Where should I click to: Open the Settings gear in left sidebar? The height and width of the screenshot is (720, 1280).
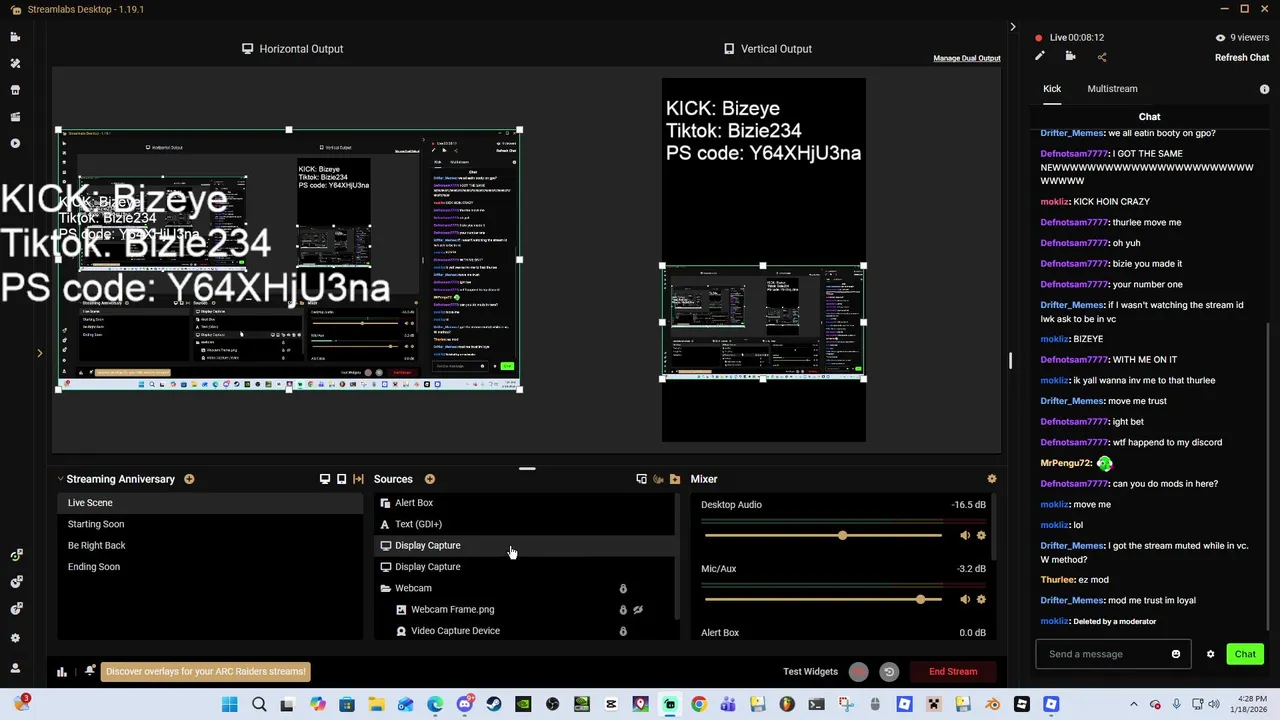pos(15,638)
